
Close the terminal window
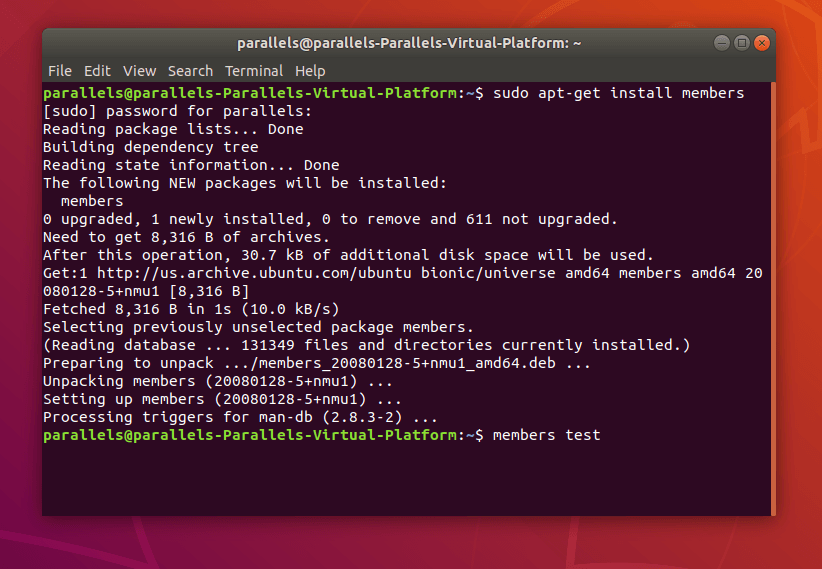[762, 43]
